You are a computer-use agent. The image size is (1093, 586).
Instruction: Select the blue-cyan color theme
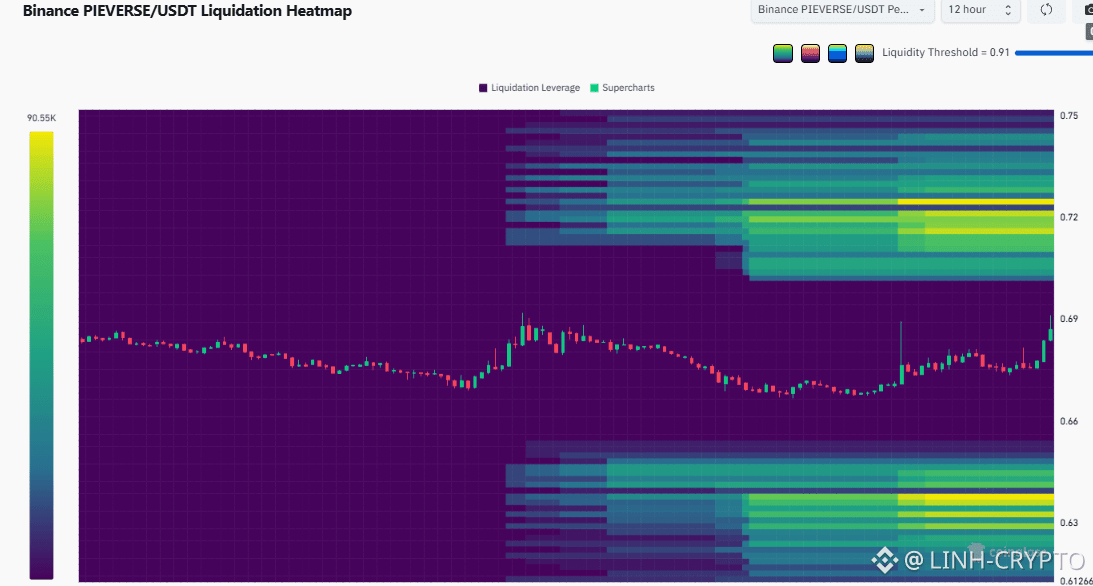[x=837, y=53]
